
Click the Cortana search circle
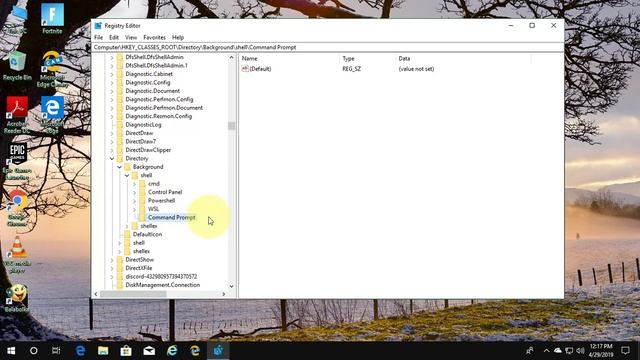click(33, 351)
